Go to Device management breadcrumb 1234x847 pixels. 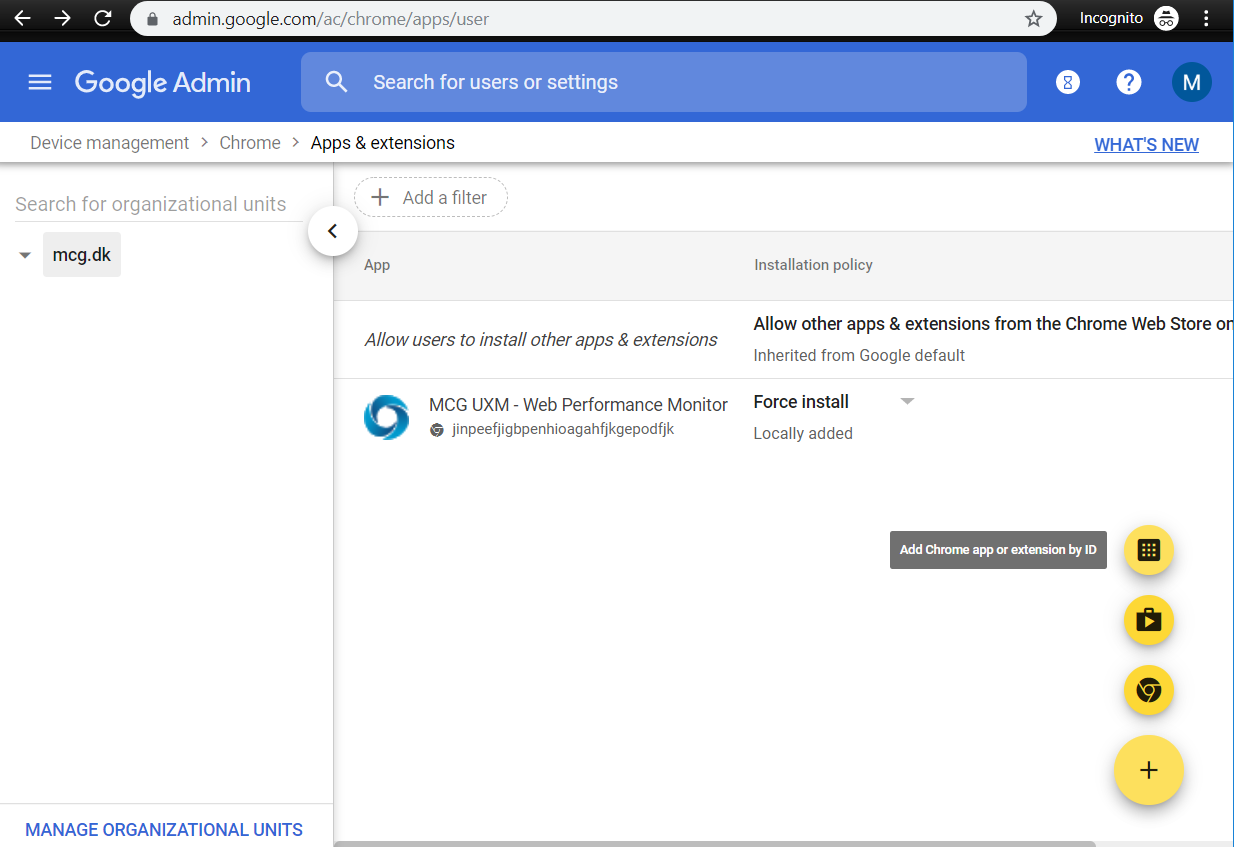click(x=109, y=143)
